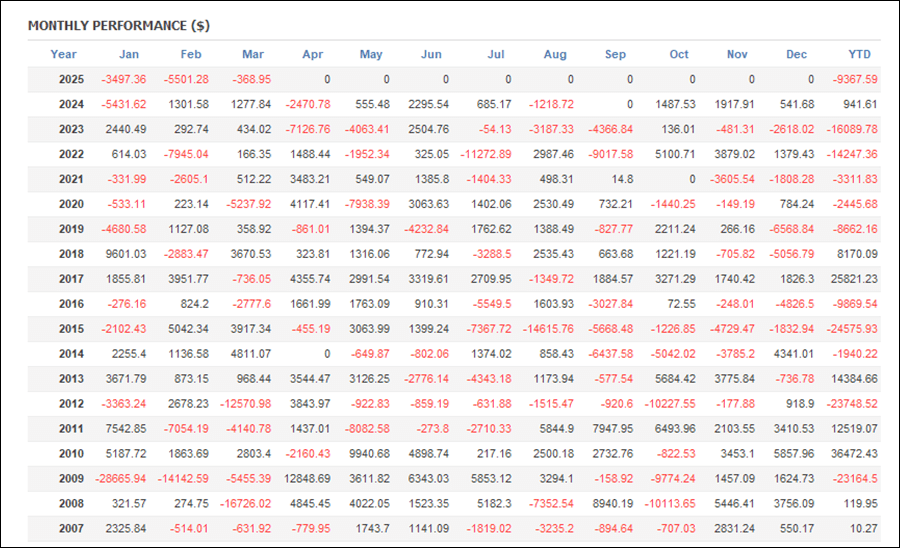This screenshot has width=900, height=548.
Task: Click the 2018 January value 9601.03
Action: [126, 254]
